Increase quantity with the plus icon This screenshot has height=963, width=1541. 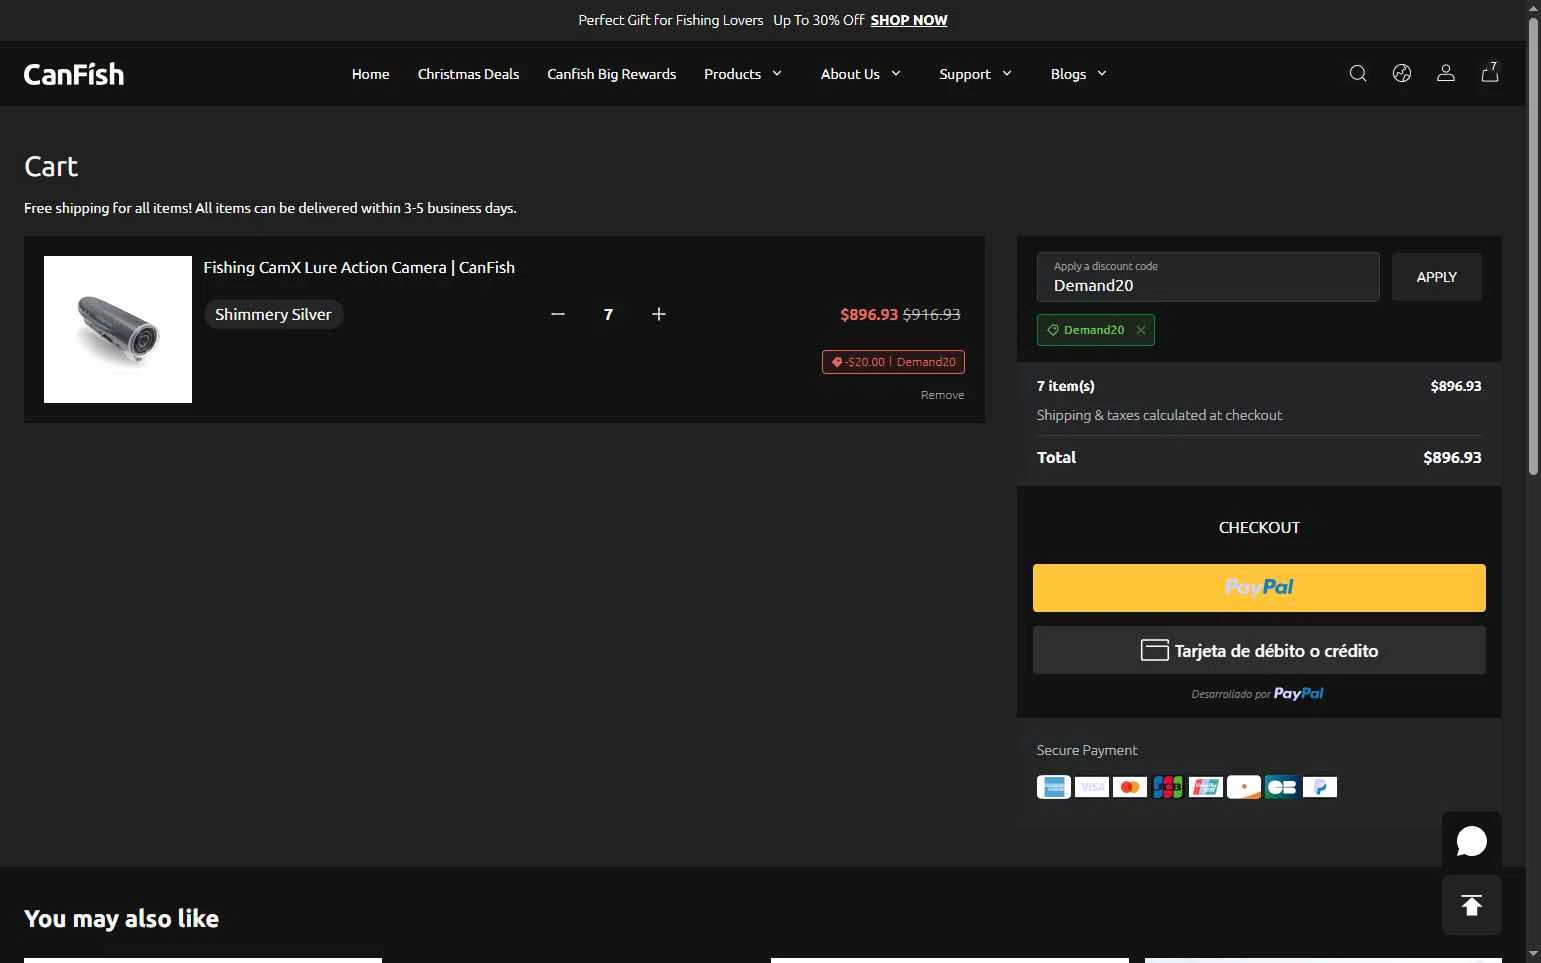point(658,314)
